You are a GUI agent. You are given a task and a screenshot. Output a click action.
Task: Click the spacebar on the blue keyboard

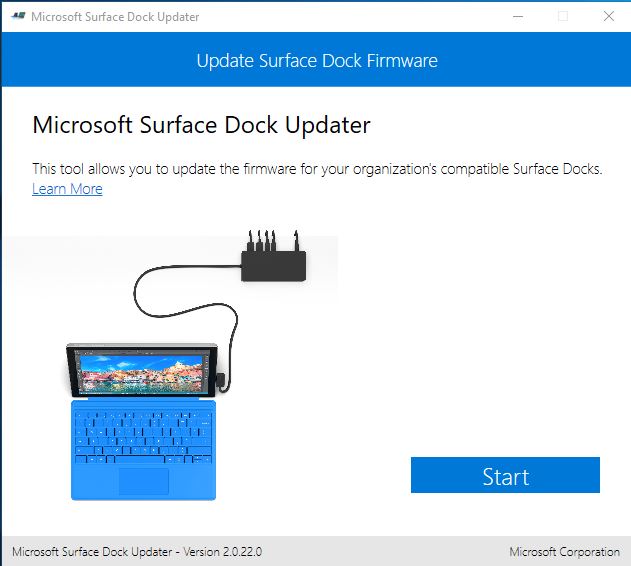pyautogui.click(x=140, y=459)
